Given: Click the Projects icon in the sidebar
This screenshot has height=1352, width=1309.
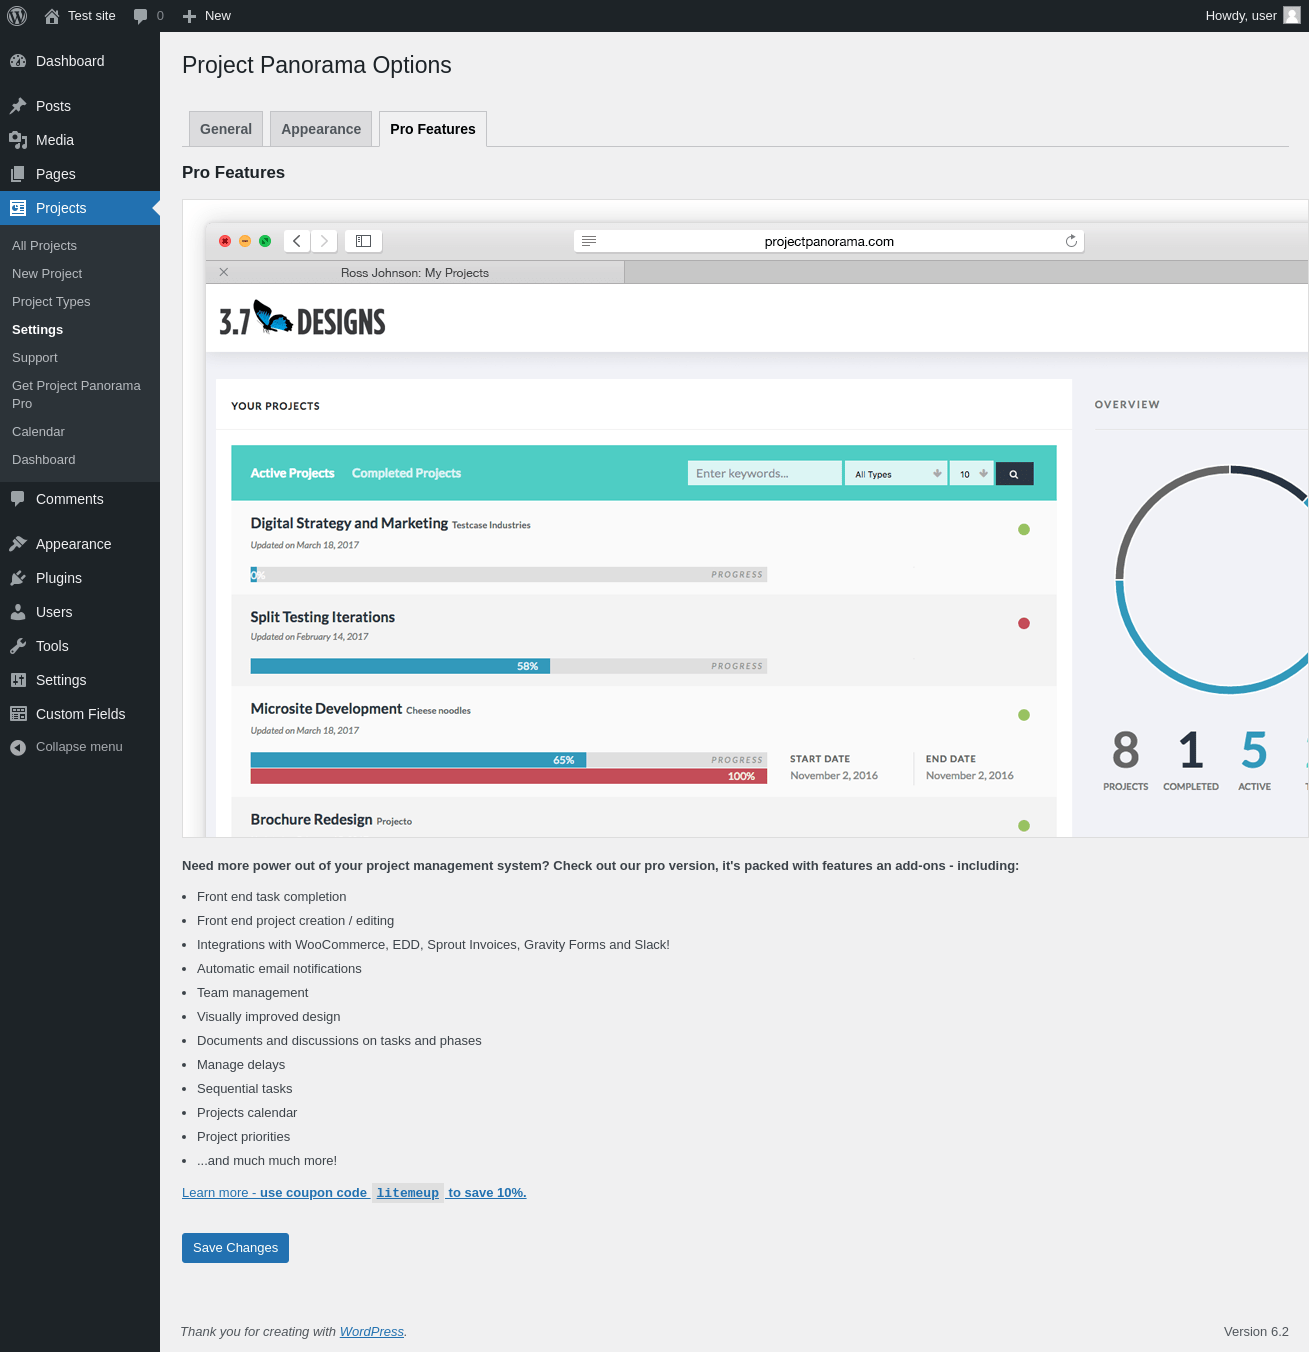Looking at the screenshot, I should click(x=18, y=208).
